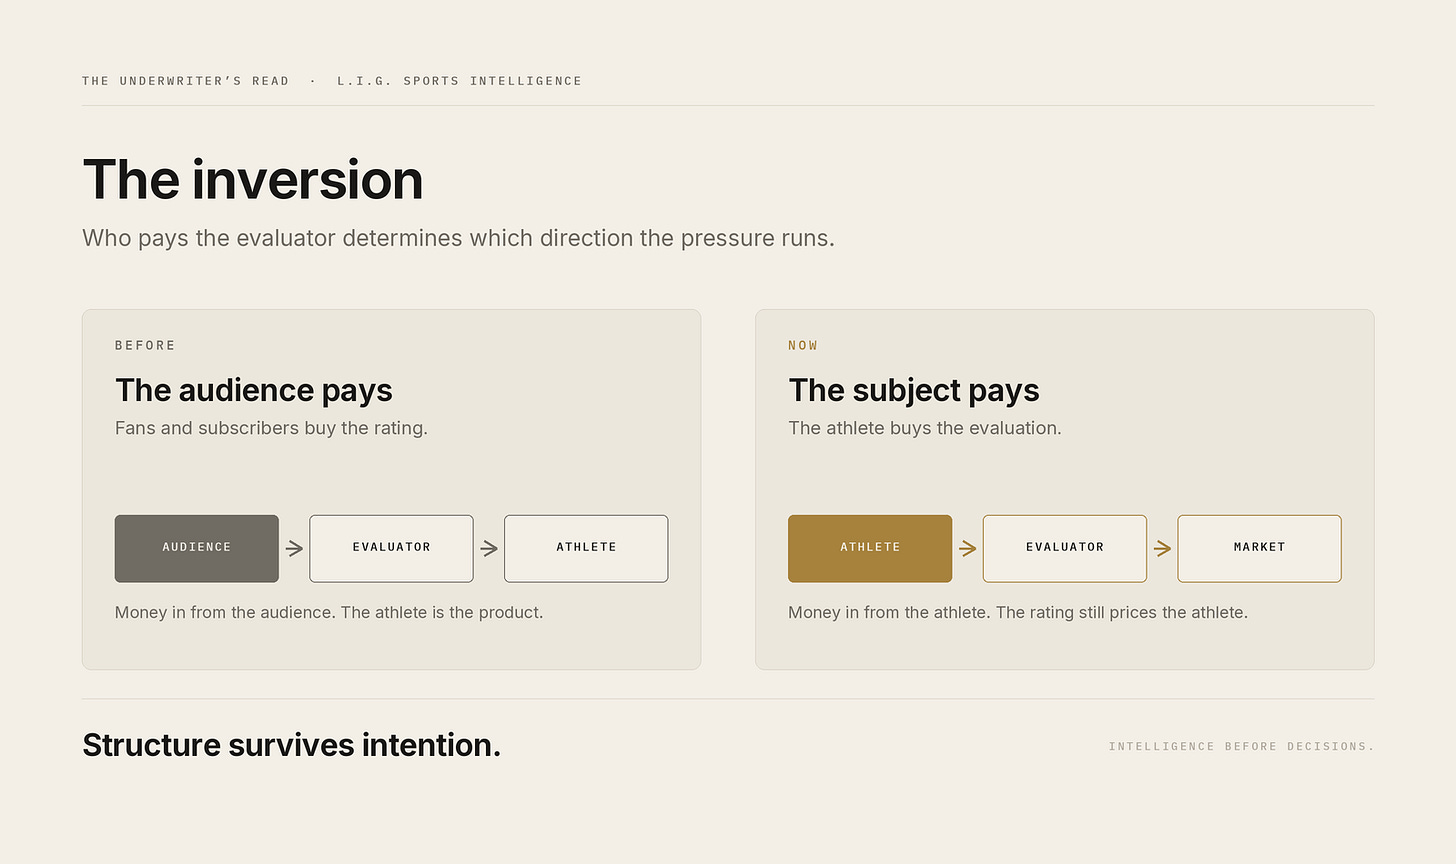Click the gold NOW label
The width and height of the screenshot is (1456, 864).
click(803, 346)
